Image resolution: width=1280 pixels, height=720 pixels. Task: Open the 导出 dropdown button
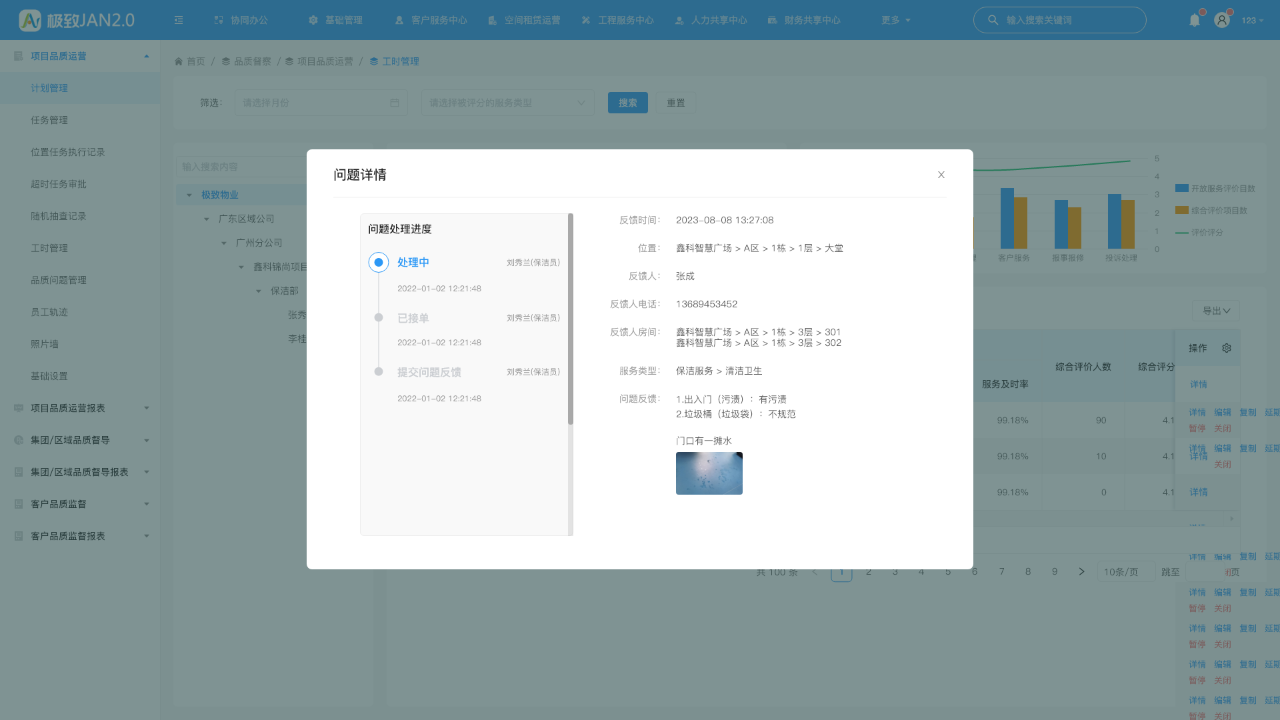[1216, 311]
